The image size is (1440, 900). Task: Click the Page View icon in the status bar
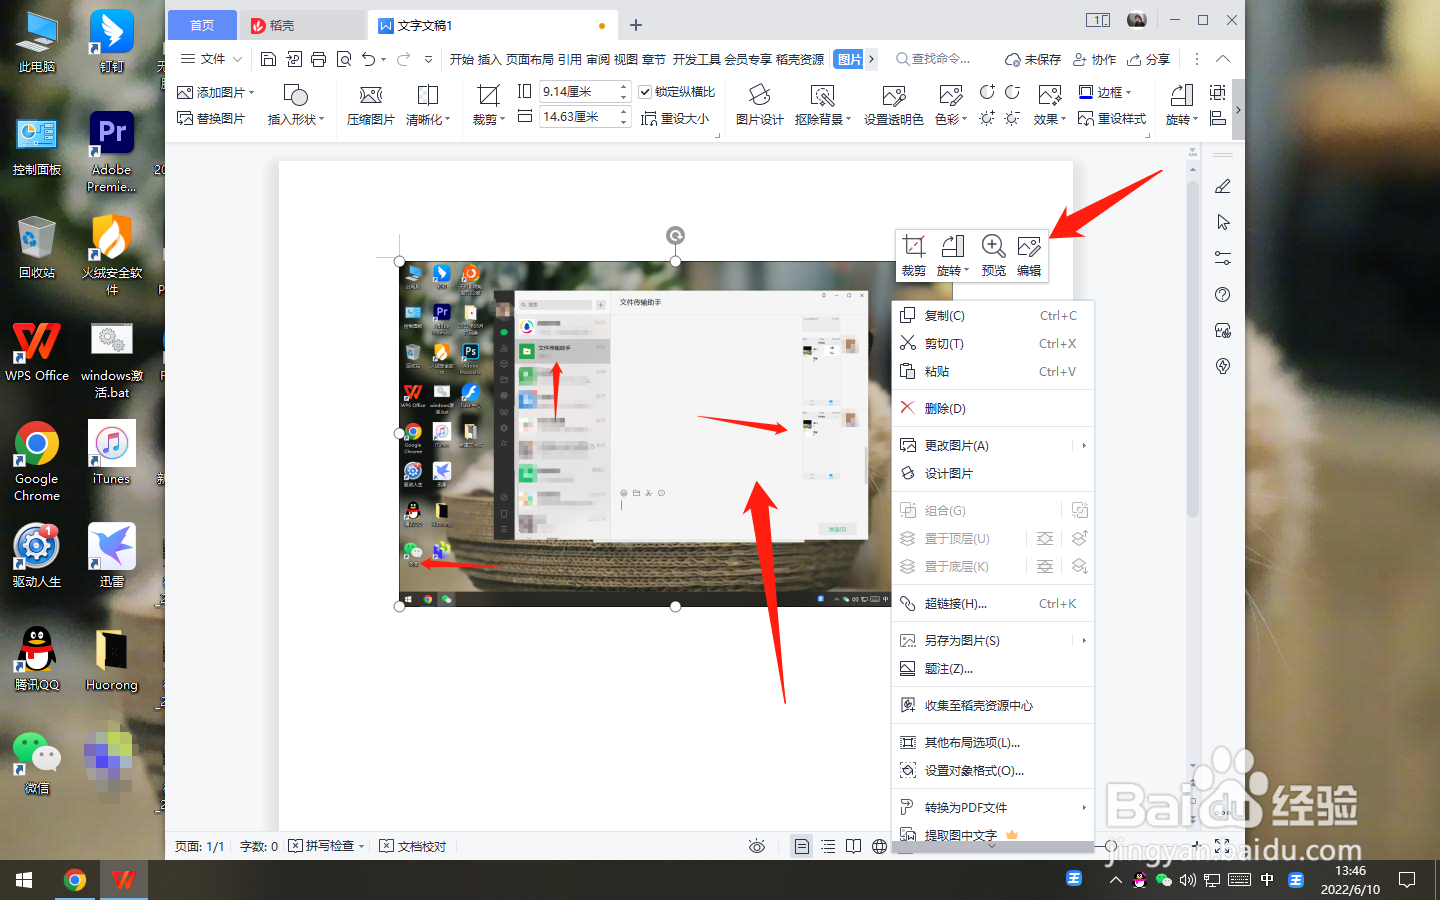(x=802, y=846)
